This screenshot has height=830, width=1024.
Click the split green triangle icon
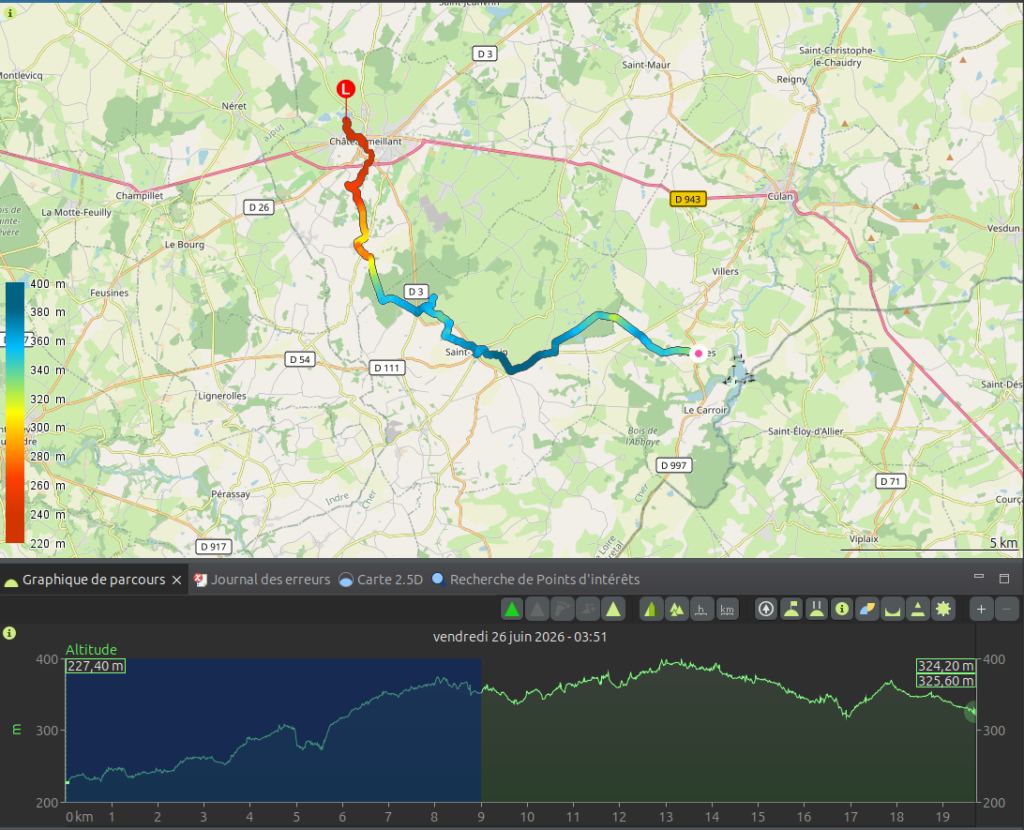pos(651,609)
